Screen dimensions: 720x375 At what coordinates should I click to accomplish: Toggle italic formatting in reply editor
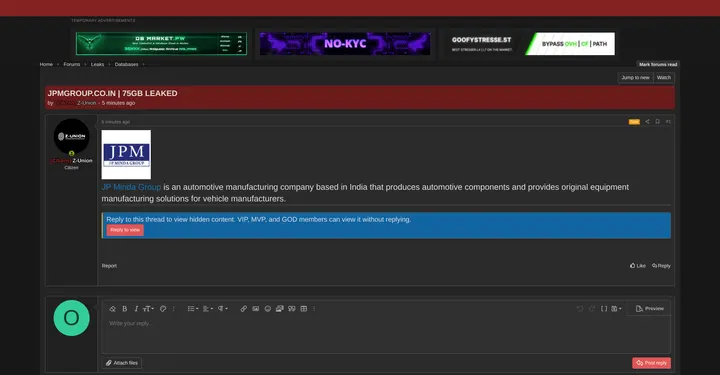pos(136,309)
